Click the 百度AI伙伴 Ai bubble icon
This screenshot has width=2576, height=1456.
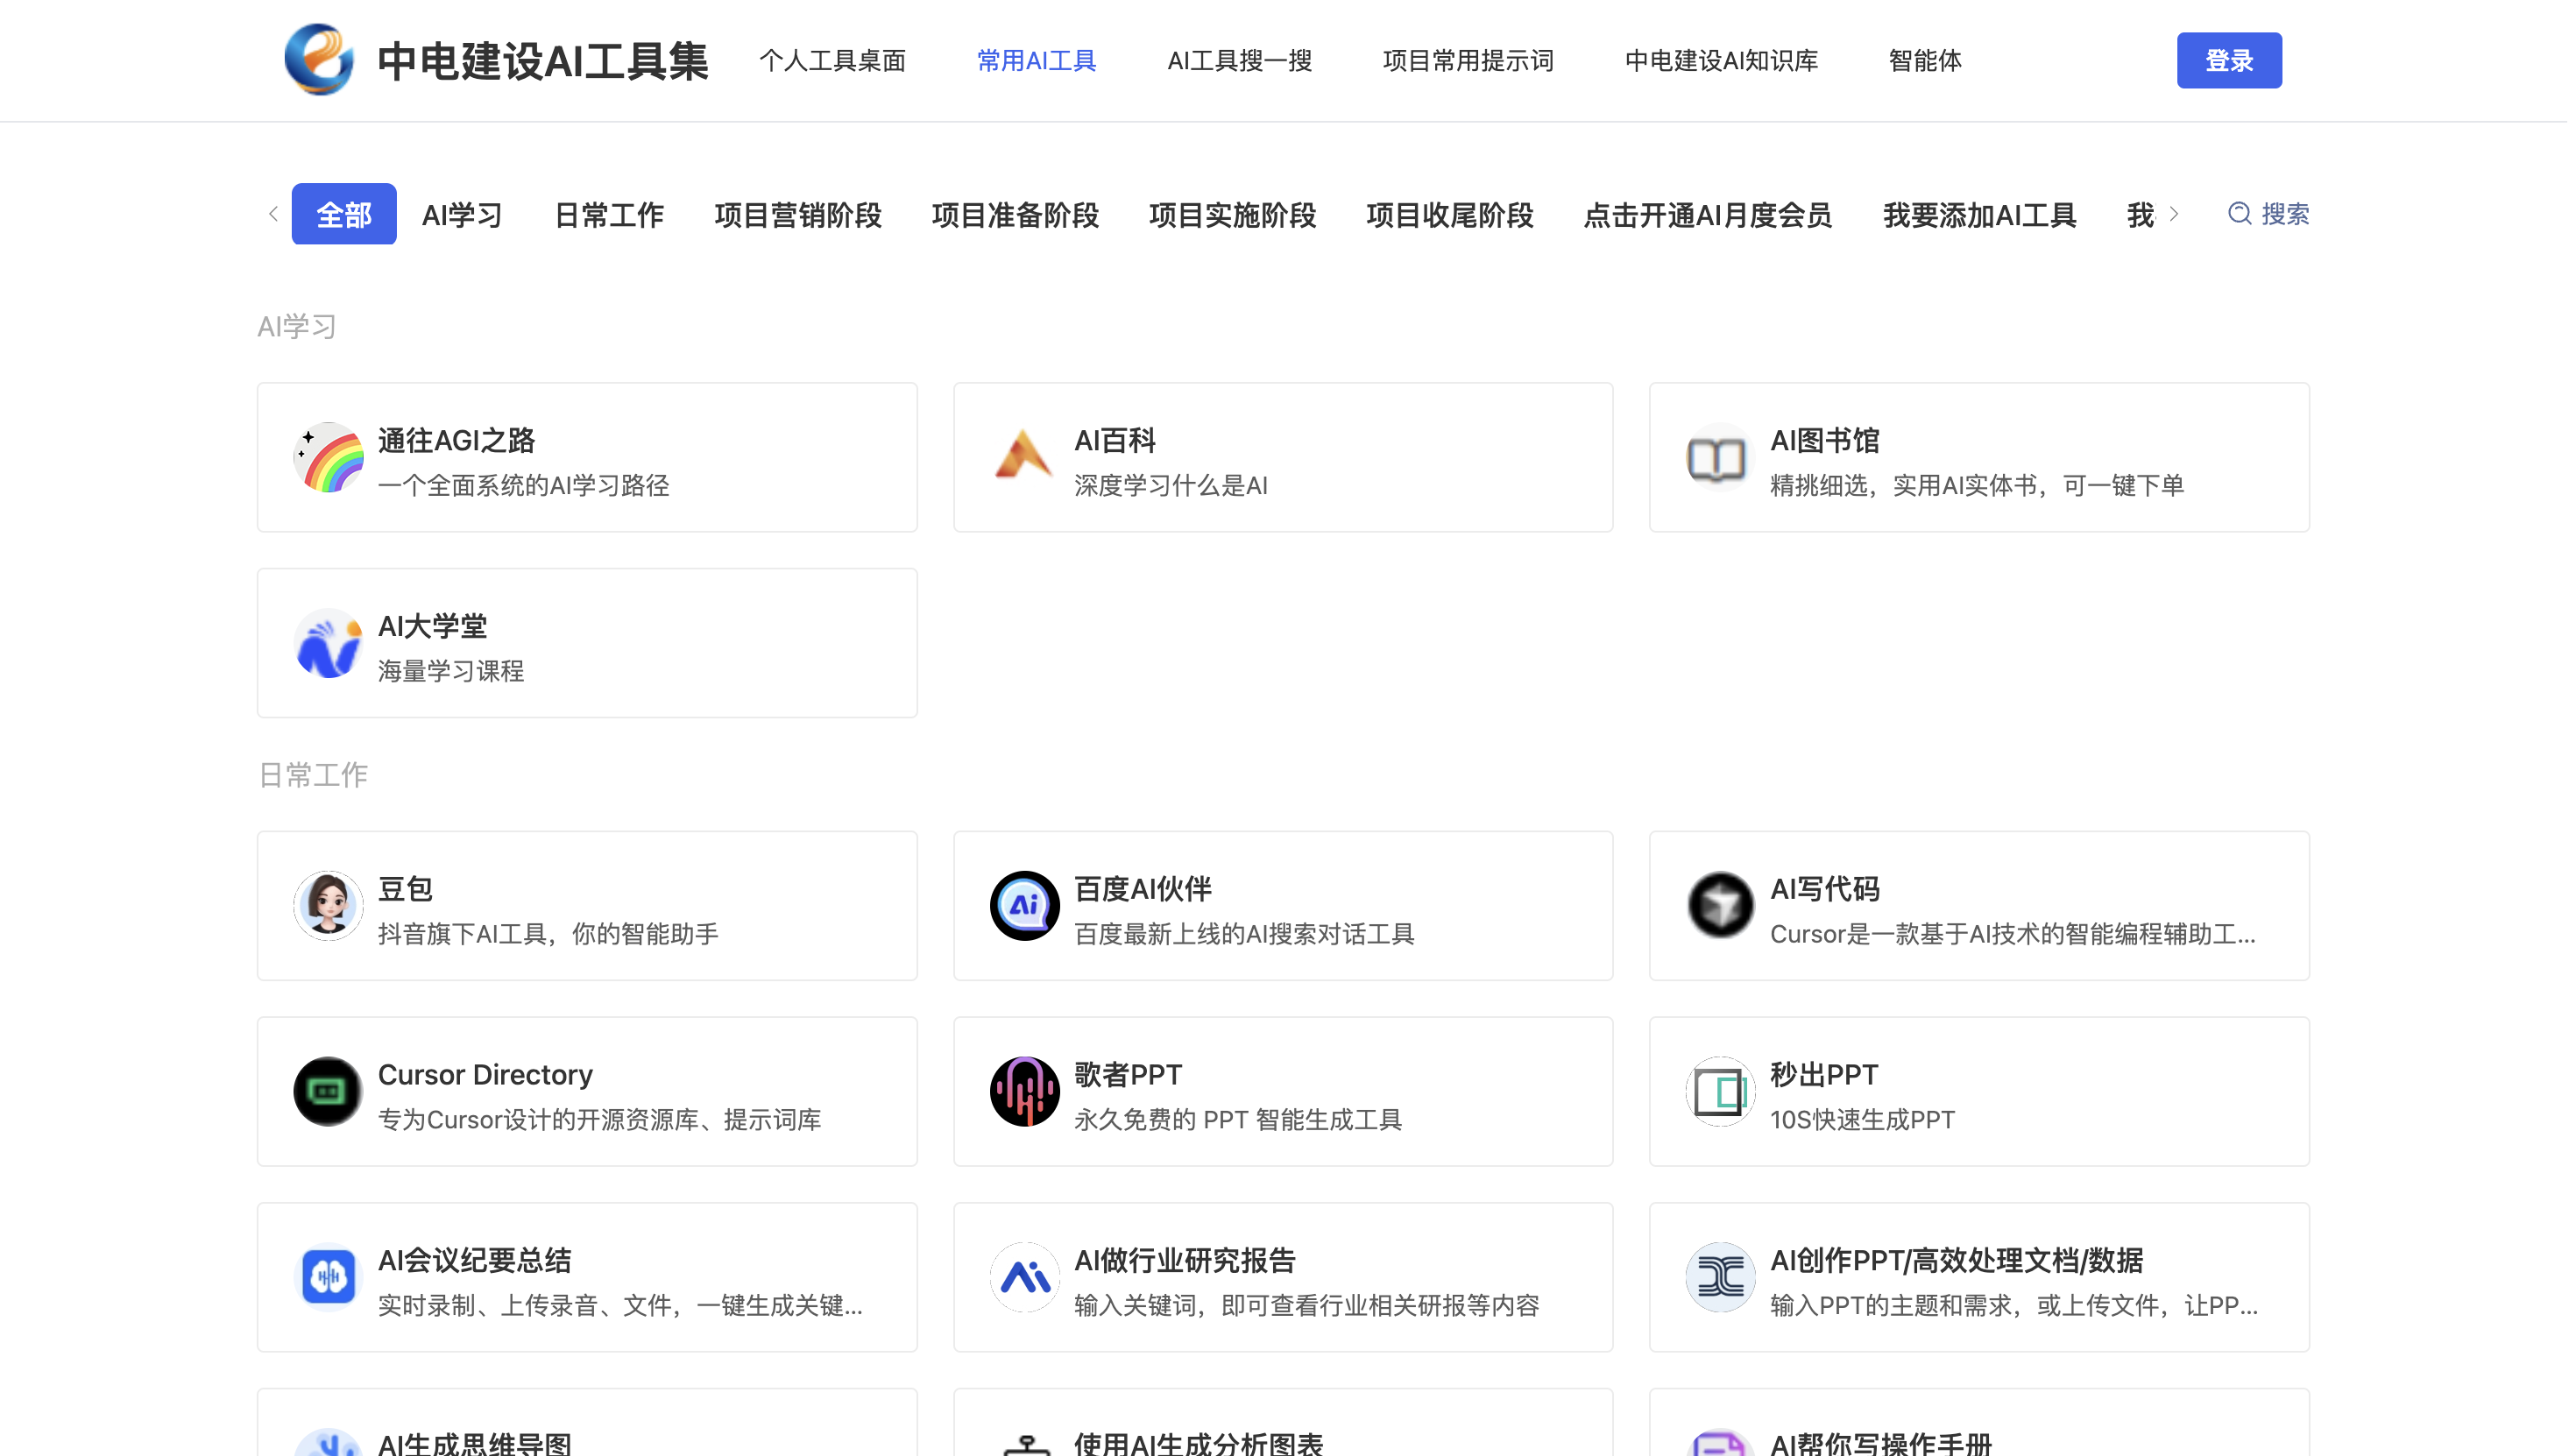click(x=1027, y=908)
